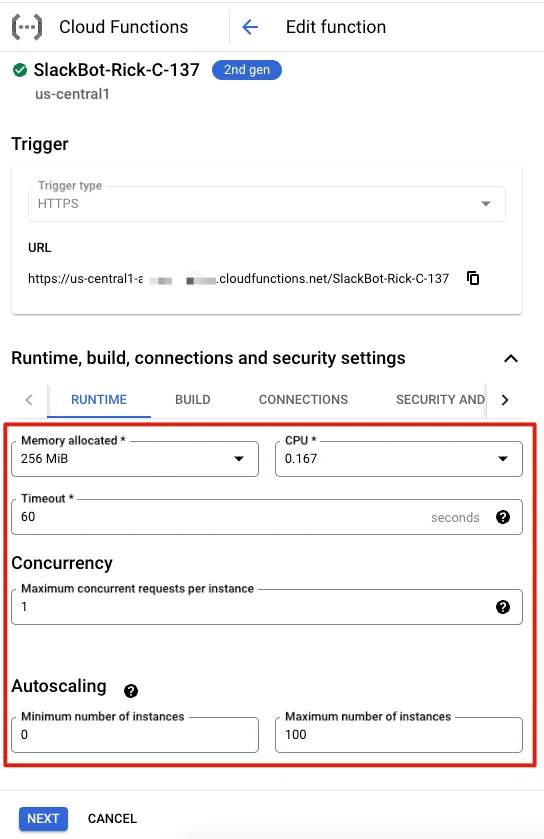Switch to the CONNECTIONS tab
The height and width of the screenshot is (839, 544).
point(303,400)
